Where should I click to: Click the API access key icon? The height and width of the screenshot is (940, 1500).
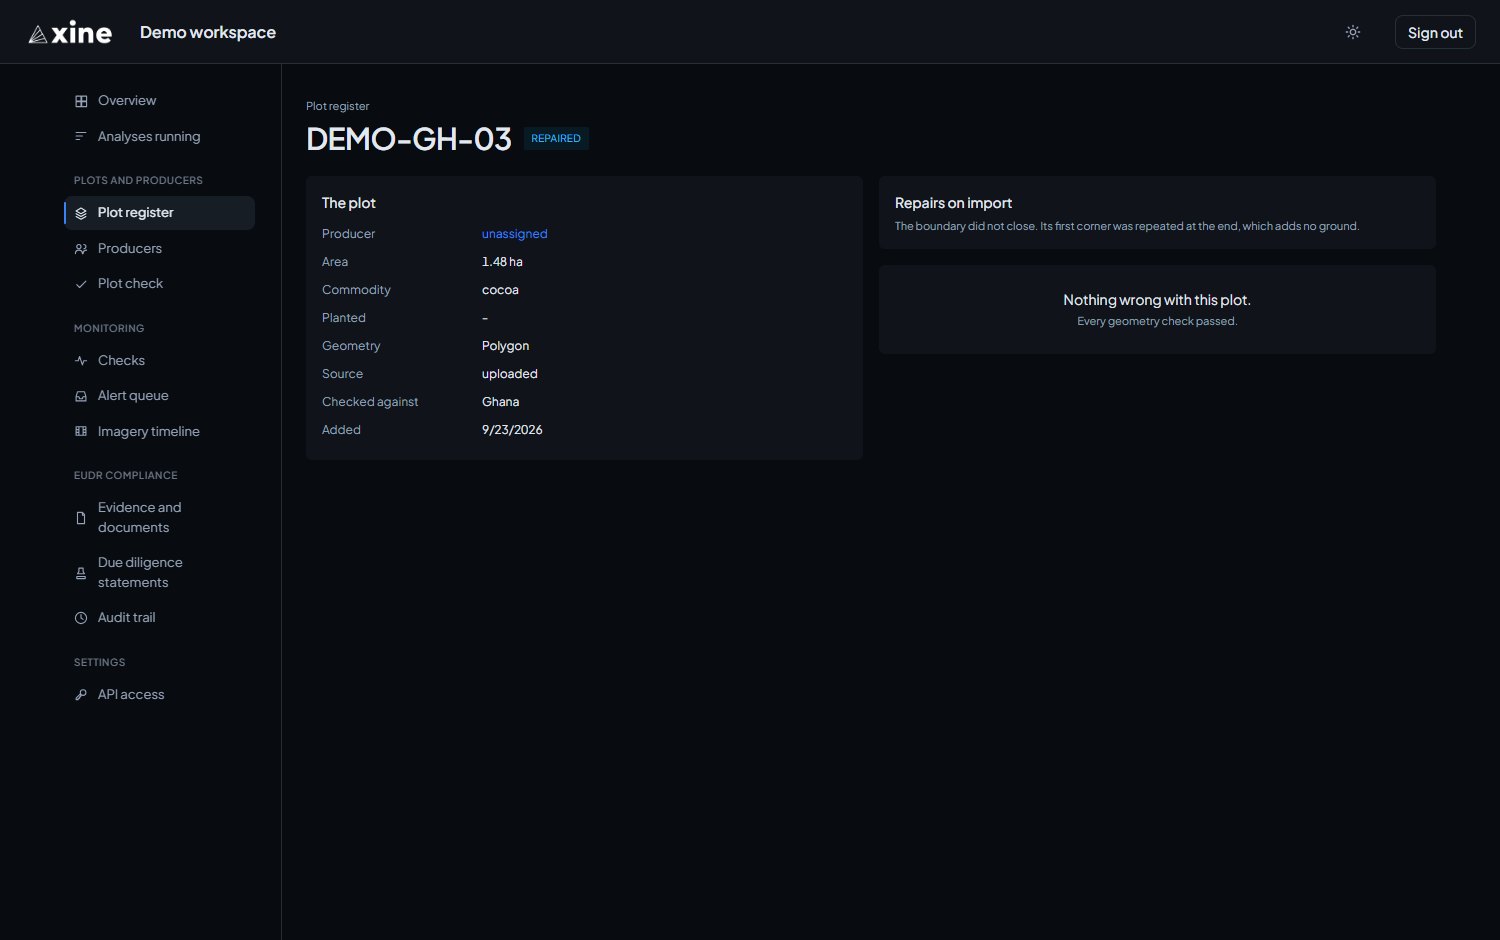pos(81,695)
